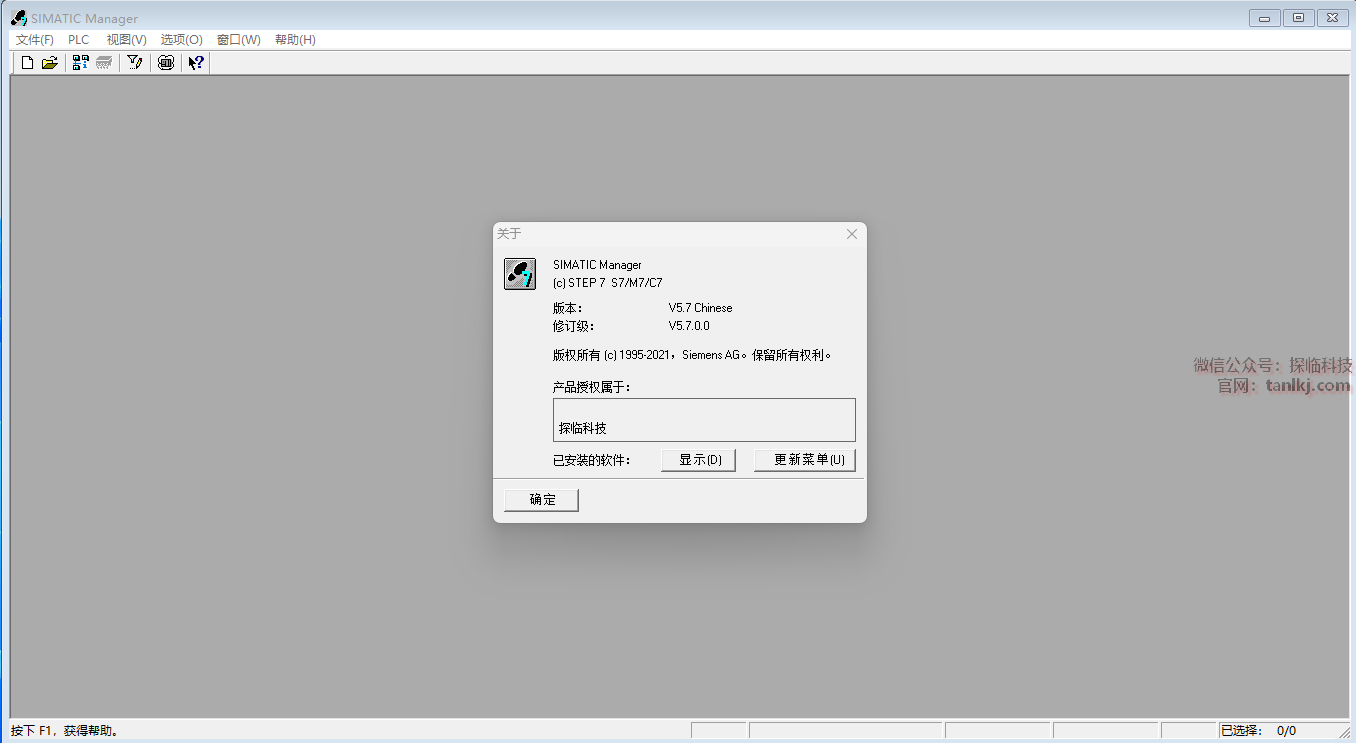1356x743 pixels.
Task: Close the 关于 dialog with its X
Action: [852, 234]
